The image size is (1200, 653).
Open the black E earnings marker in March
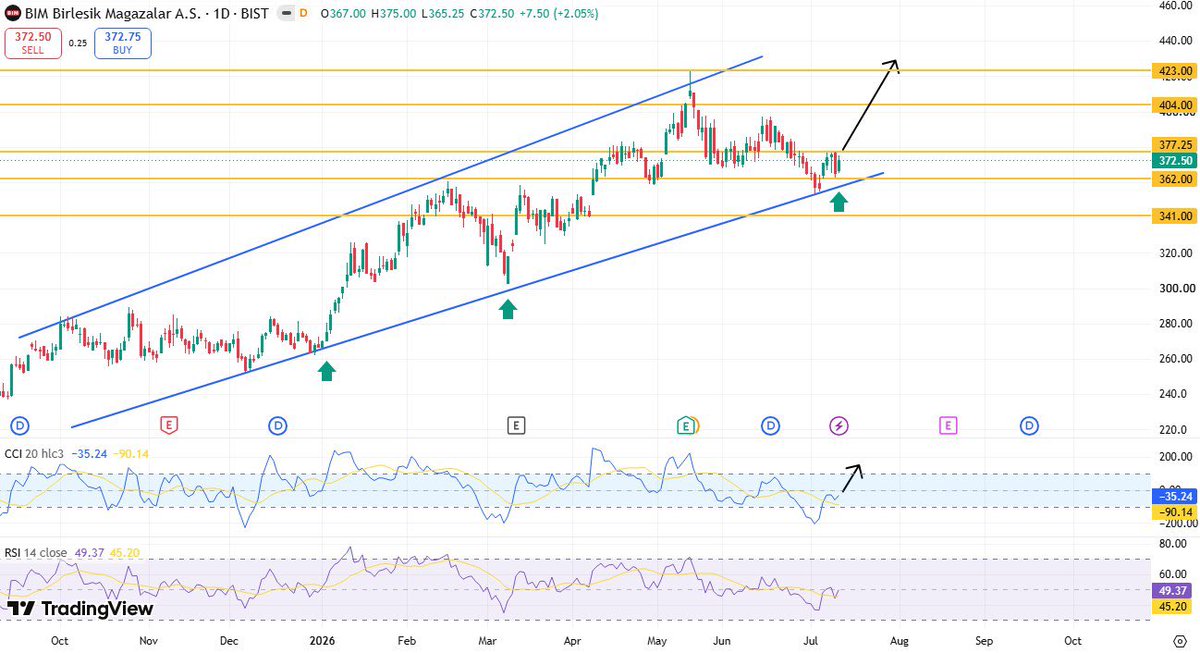click(515, 425)
